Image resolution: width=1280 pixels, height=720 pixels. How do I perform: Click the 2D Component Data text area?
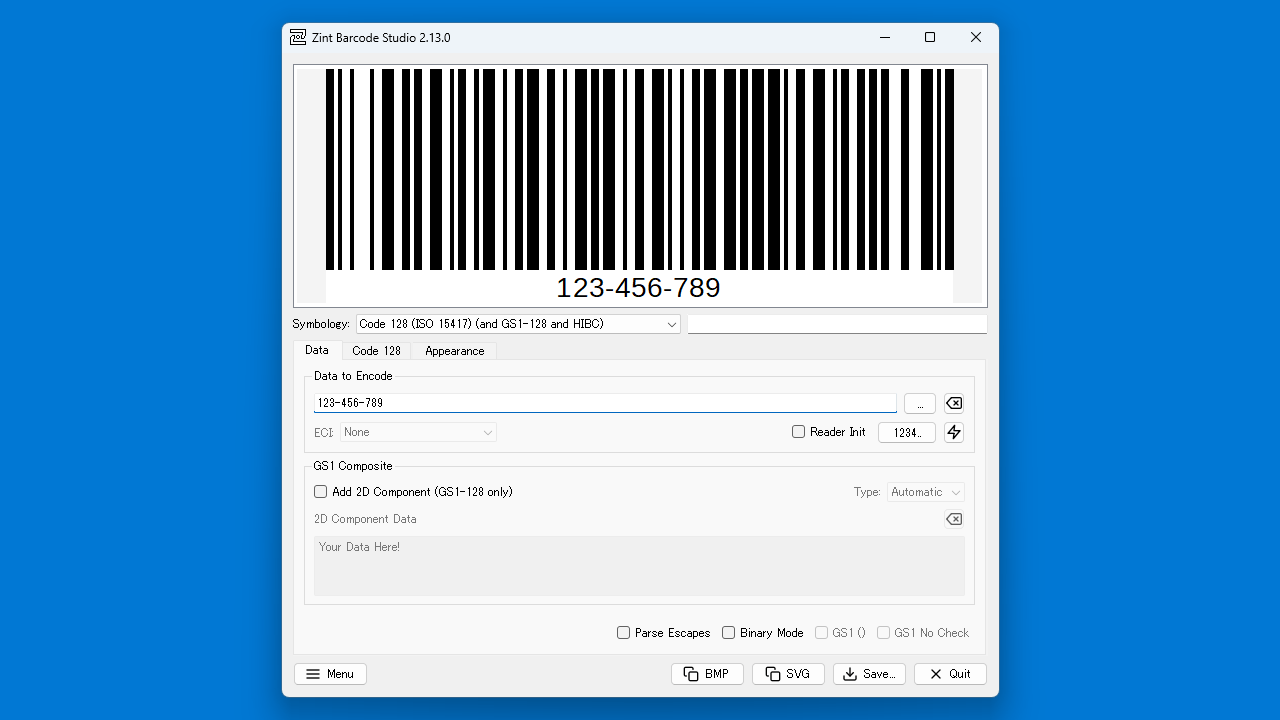tap(639, 566)
